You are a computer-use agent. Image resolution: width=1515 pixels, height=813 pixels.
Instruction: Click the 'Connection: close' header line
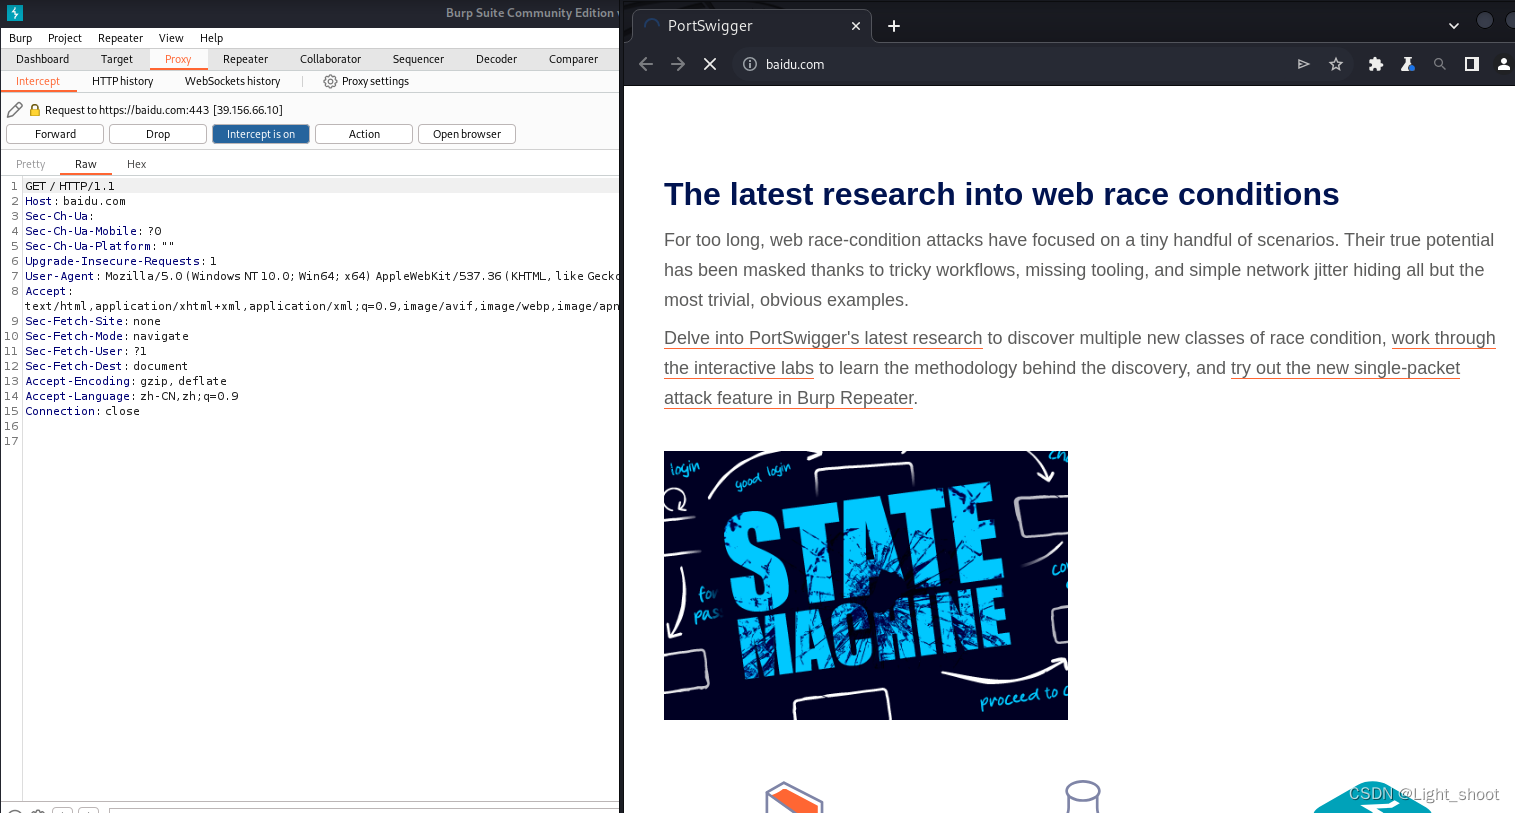click(x=83, y=411)
